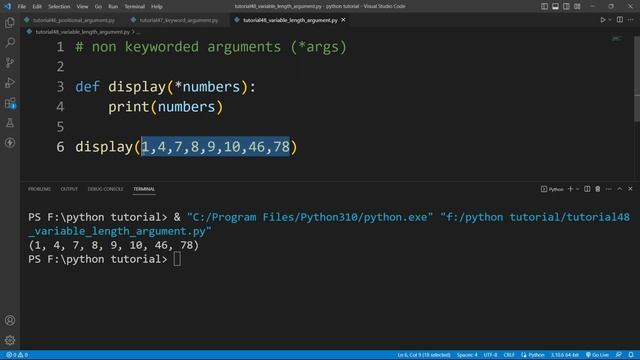Open the Terminal menu

(134, 7)
